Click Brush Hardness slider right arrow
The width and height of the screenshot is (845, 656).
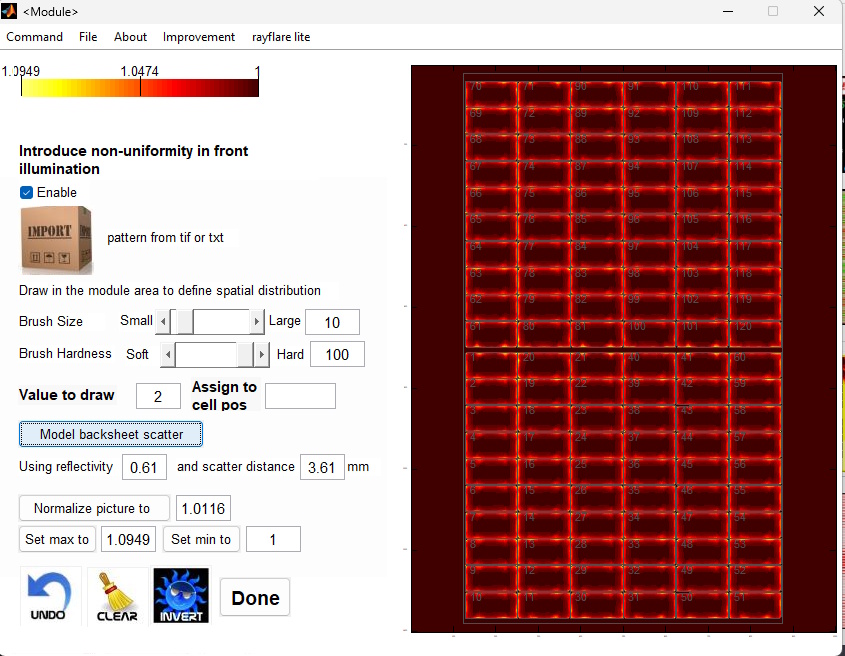(262, 354)
